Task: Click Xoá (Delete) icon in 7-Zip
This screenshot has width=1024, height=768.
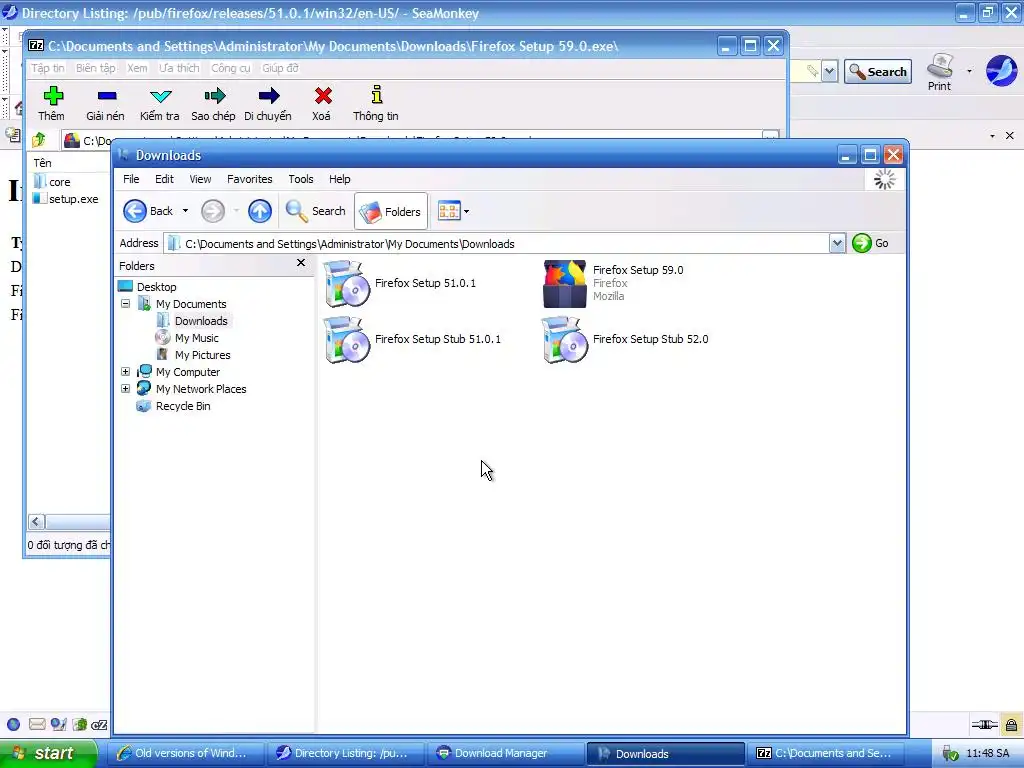Action: pyautogui.click(x=323, y=96)
